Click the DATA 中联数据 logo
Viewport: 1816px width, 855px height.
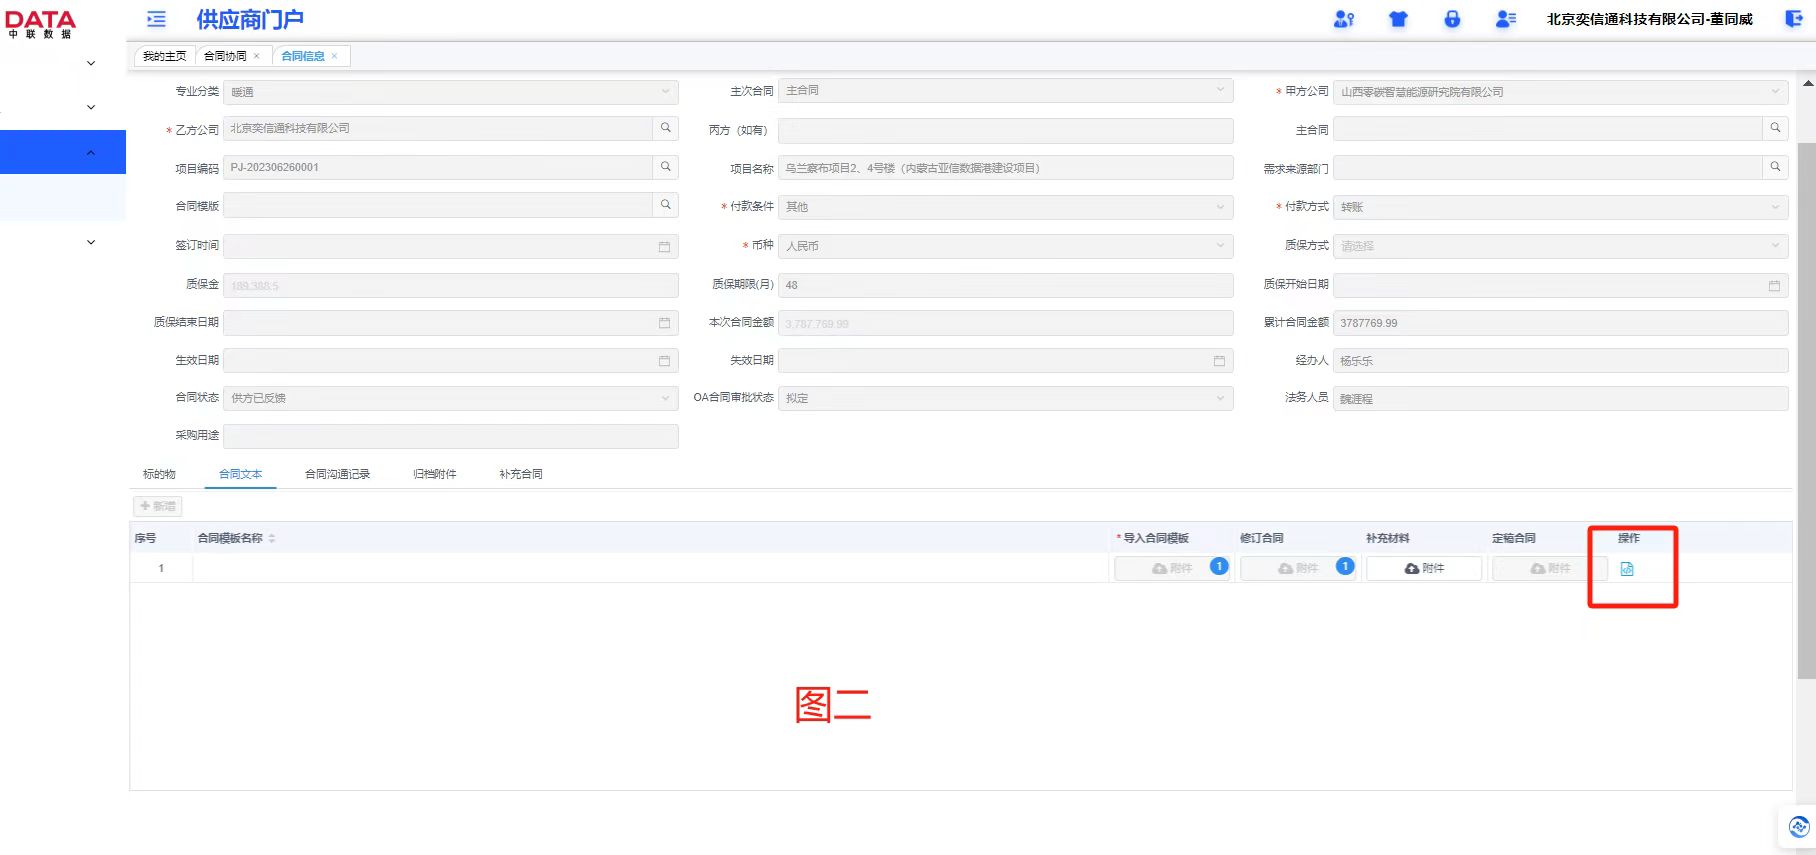[x=40, y=24]
